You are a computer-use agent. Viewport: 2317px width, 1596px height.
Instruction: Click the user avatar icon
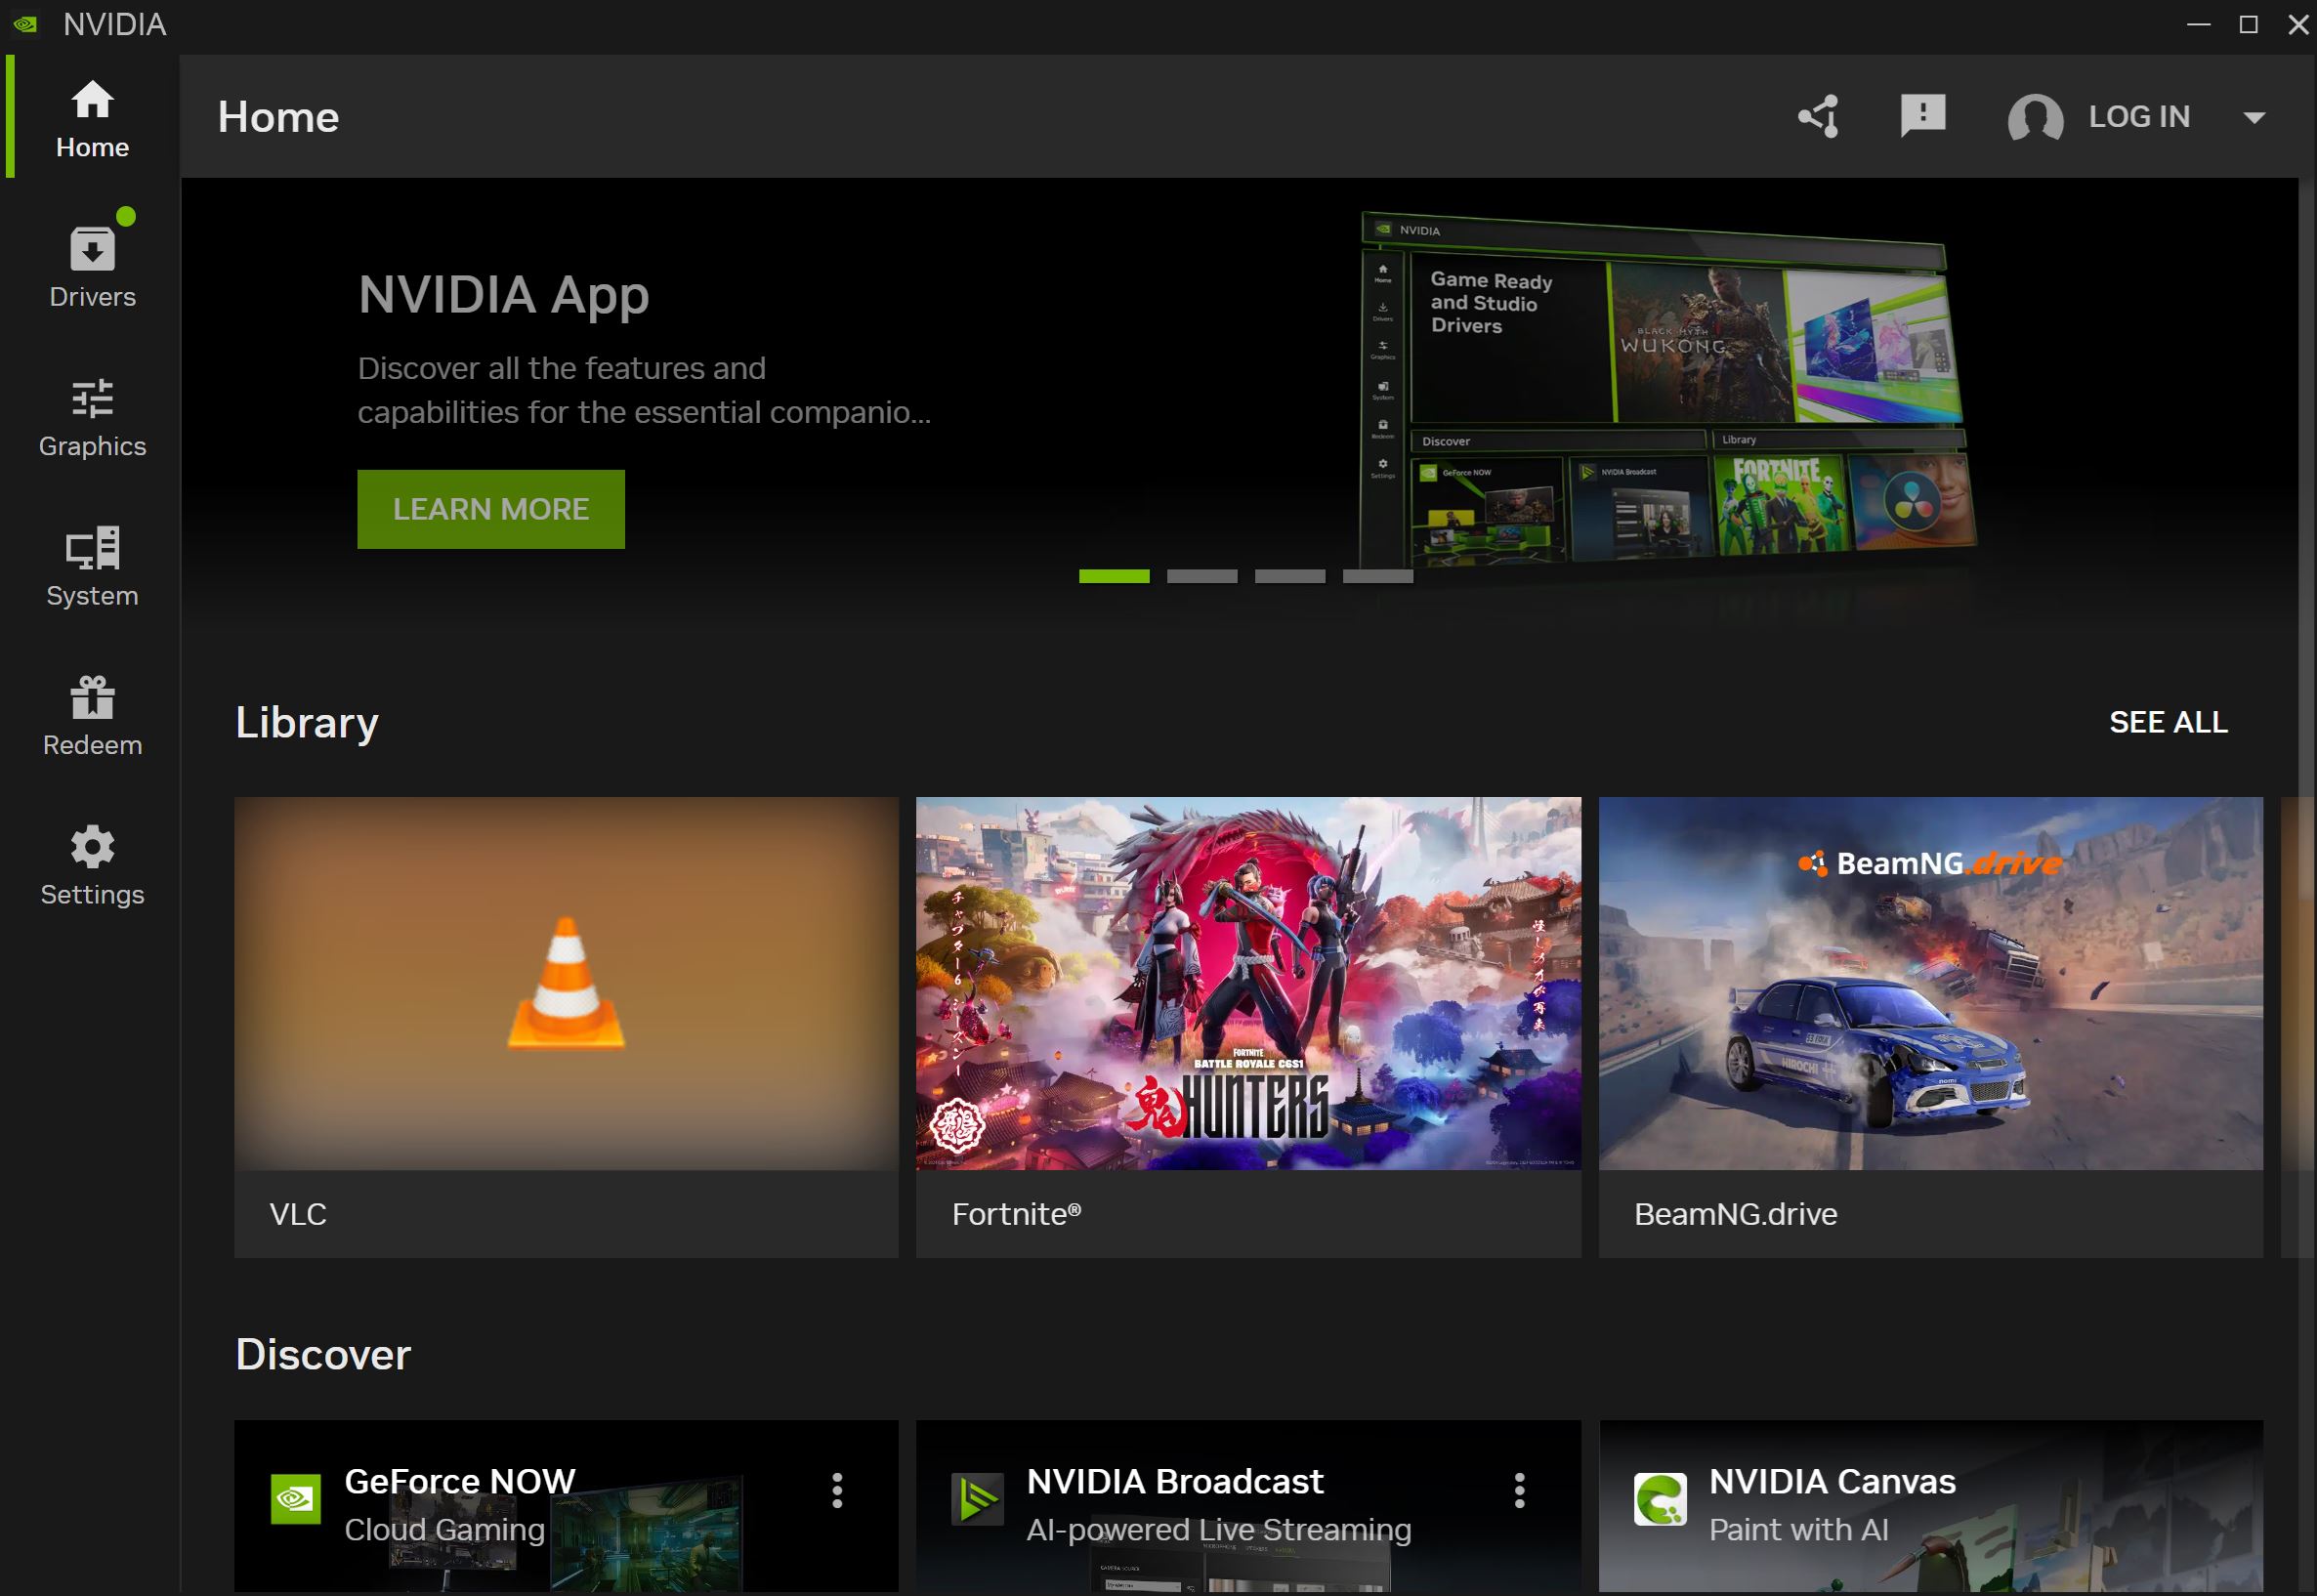pyautogui.click(x=2034, y=118)
